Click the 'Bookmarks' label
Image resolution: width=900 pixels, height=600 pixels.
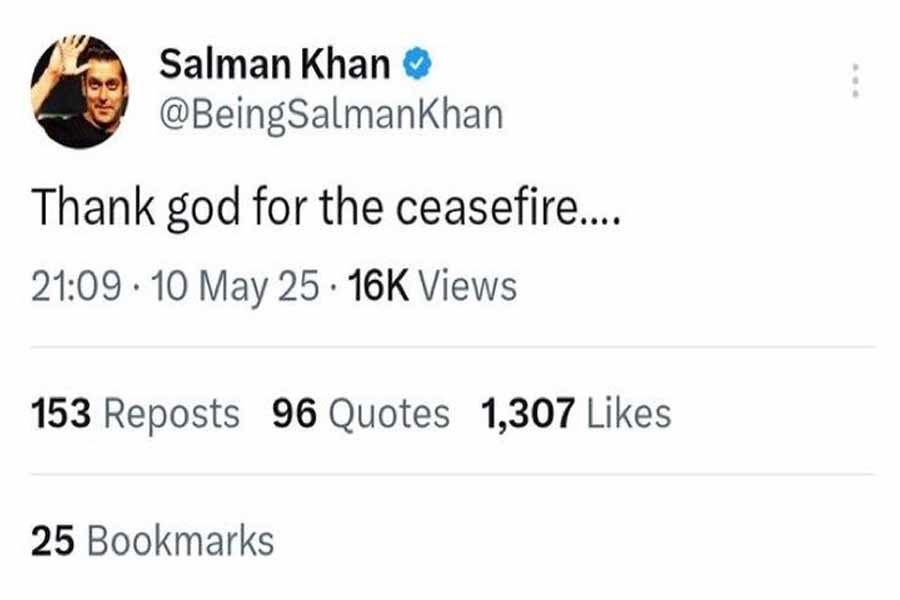(x=181, y=540)
